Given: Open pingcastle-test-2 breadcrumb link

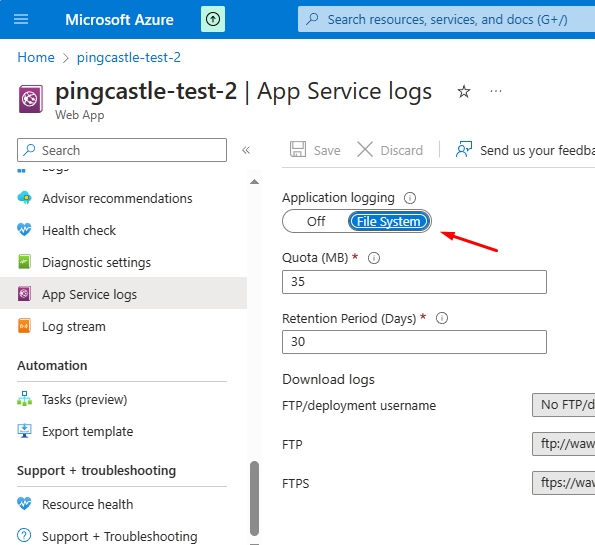Looking at the screenshot, I should pyautogui.click(x=129, y=57).
